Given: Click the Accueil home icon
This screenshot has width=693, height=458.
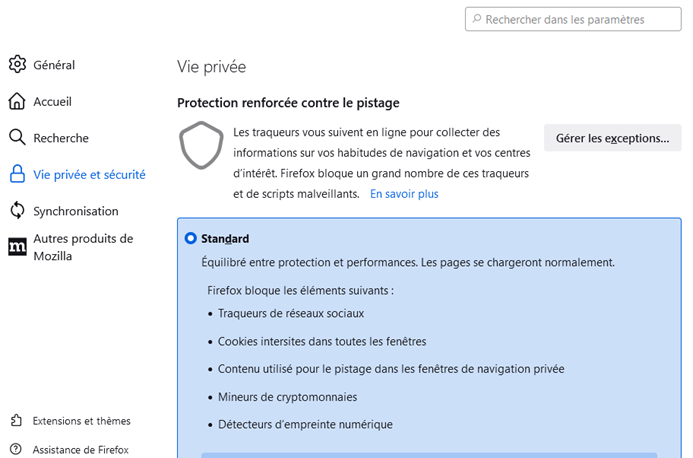Looking at the screenshot, I should click(17, 101).
